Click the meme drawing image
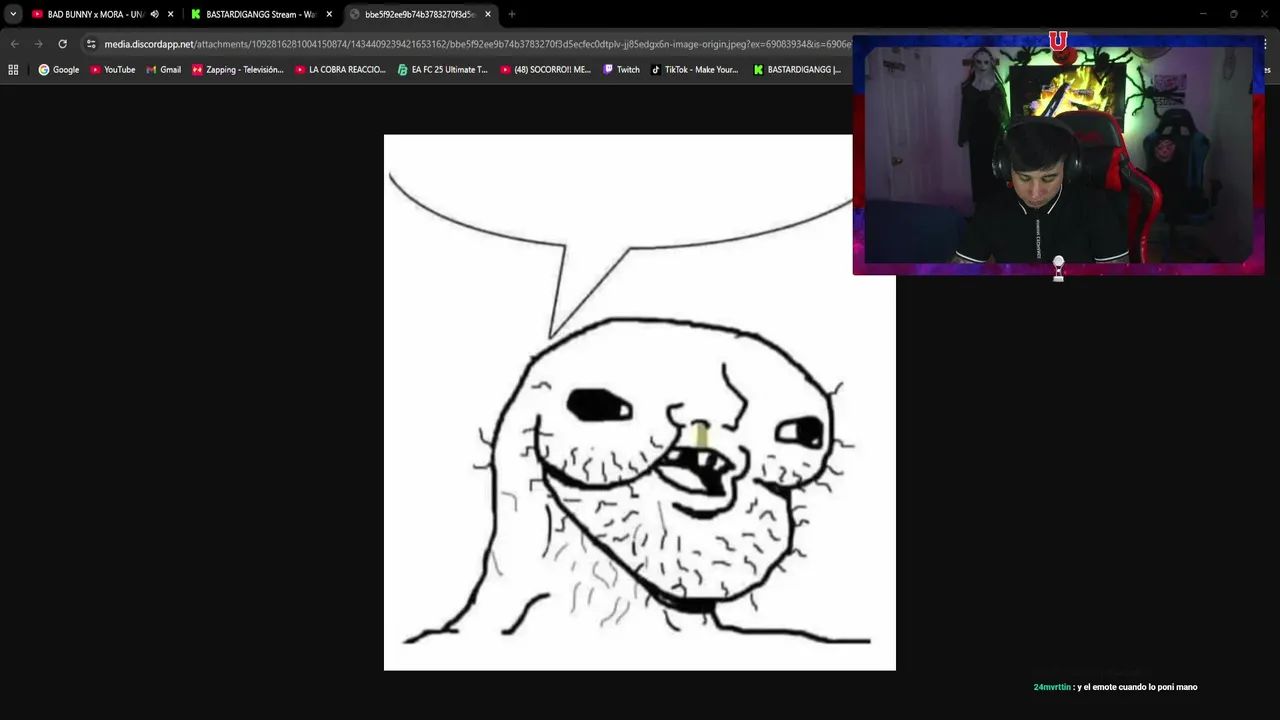 (640, 402)
